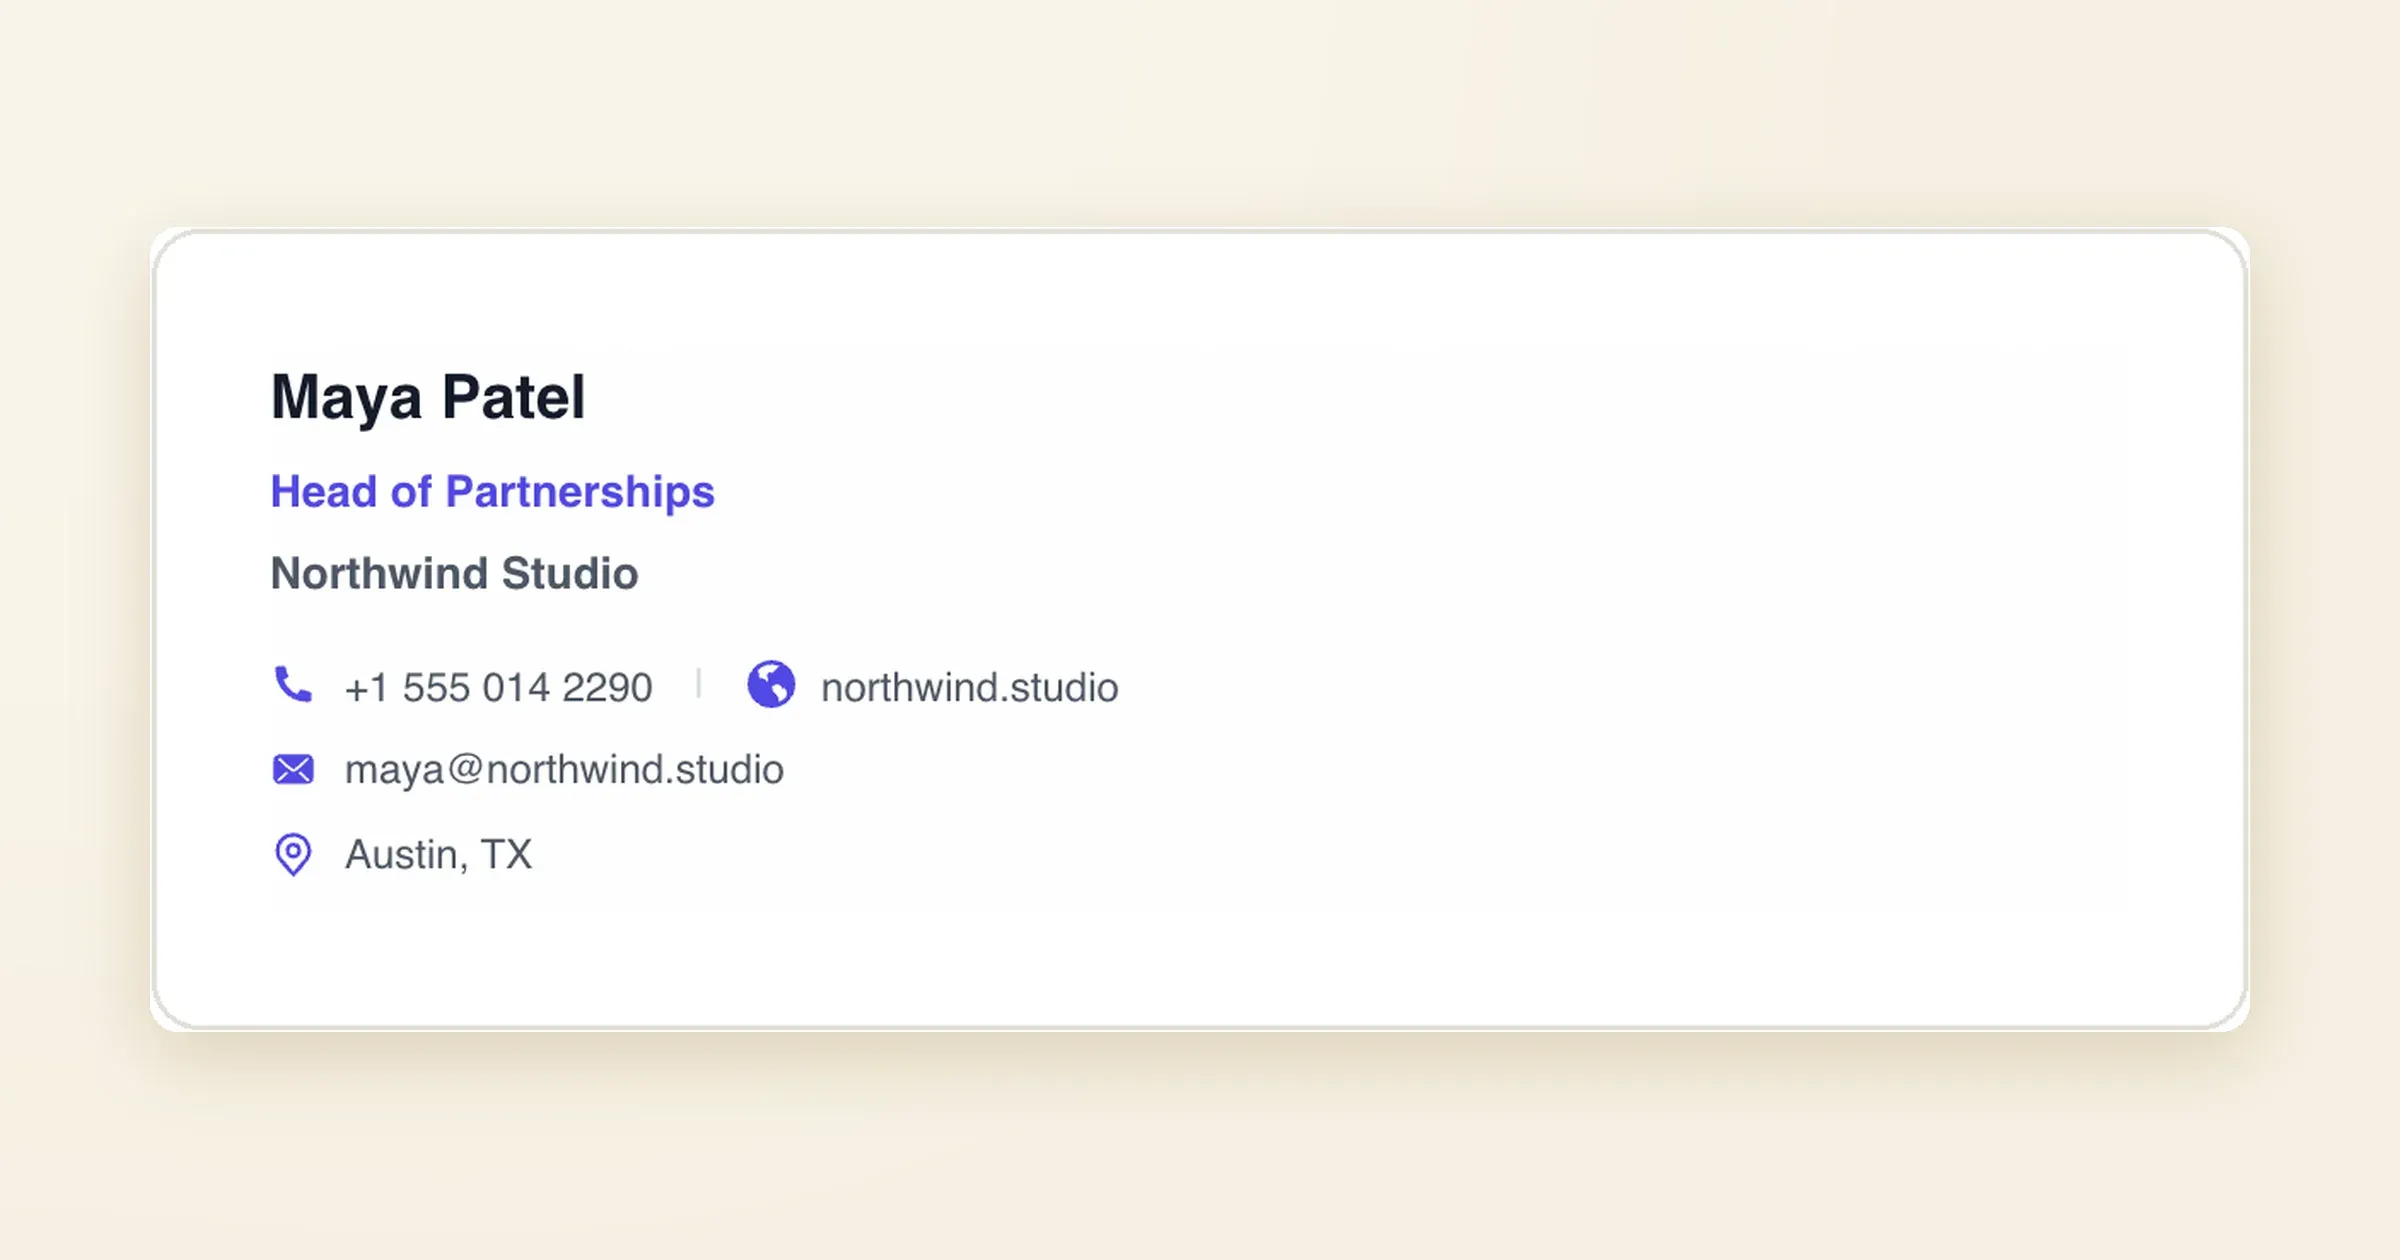Click the location pin icon
Viewport: 2400px width, 1260px height.
(x=293, y=854)
